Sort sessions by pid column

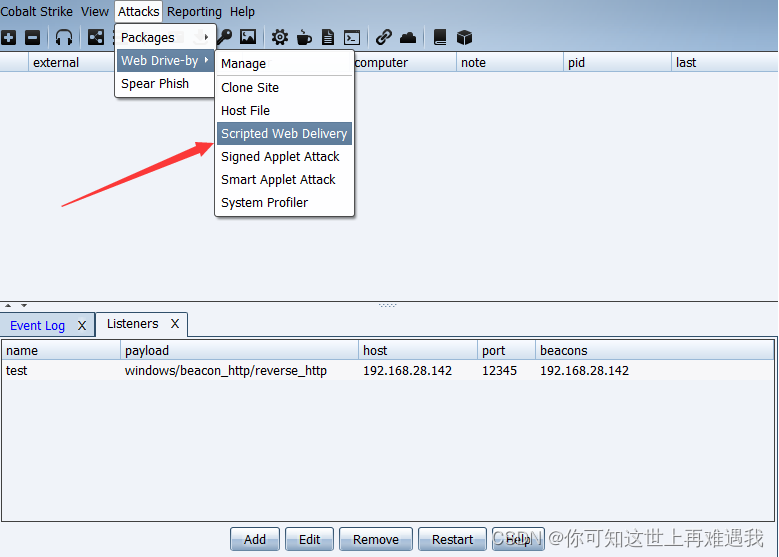(617, 63)
